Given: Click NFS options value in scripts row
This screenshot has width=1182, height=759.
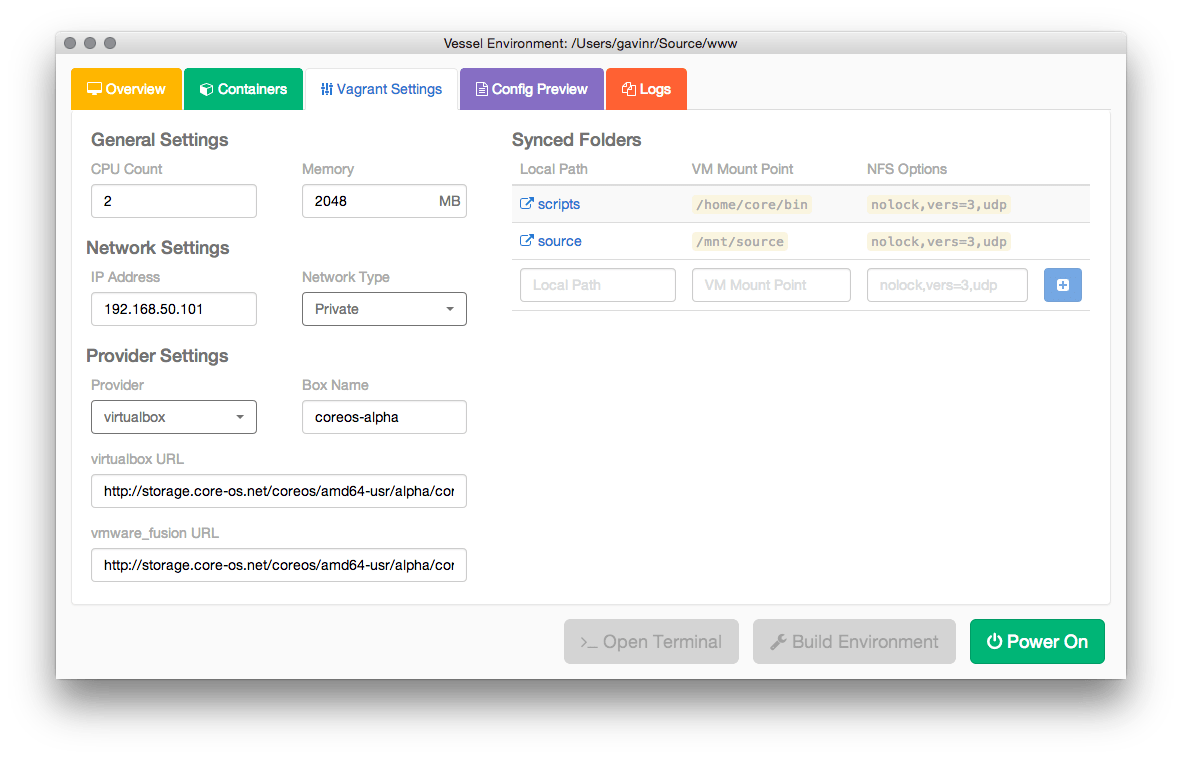Looking at the screenshot, I should (939, 204).
